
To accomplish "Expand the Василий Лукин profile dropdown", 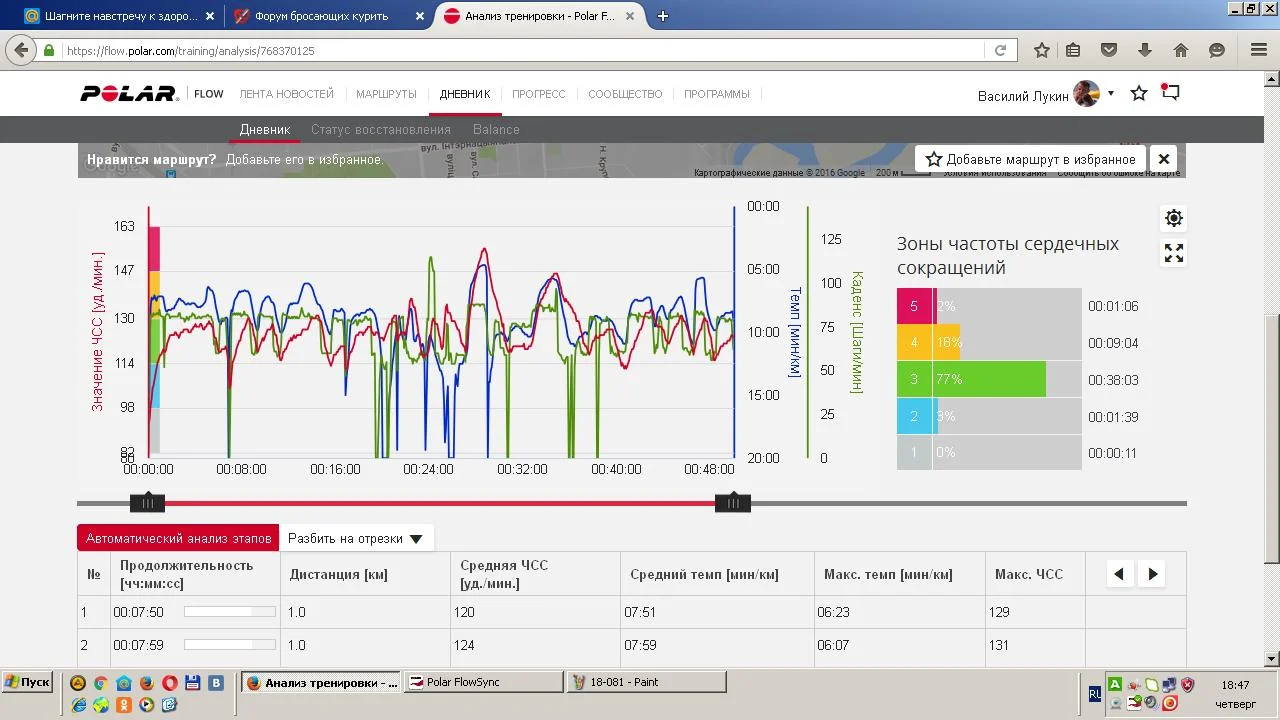I will click(1110, 94).
